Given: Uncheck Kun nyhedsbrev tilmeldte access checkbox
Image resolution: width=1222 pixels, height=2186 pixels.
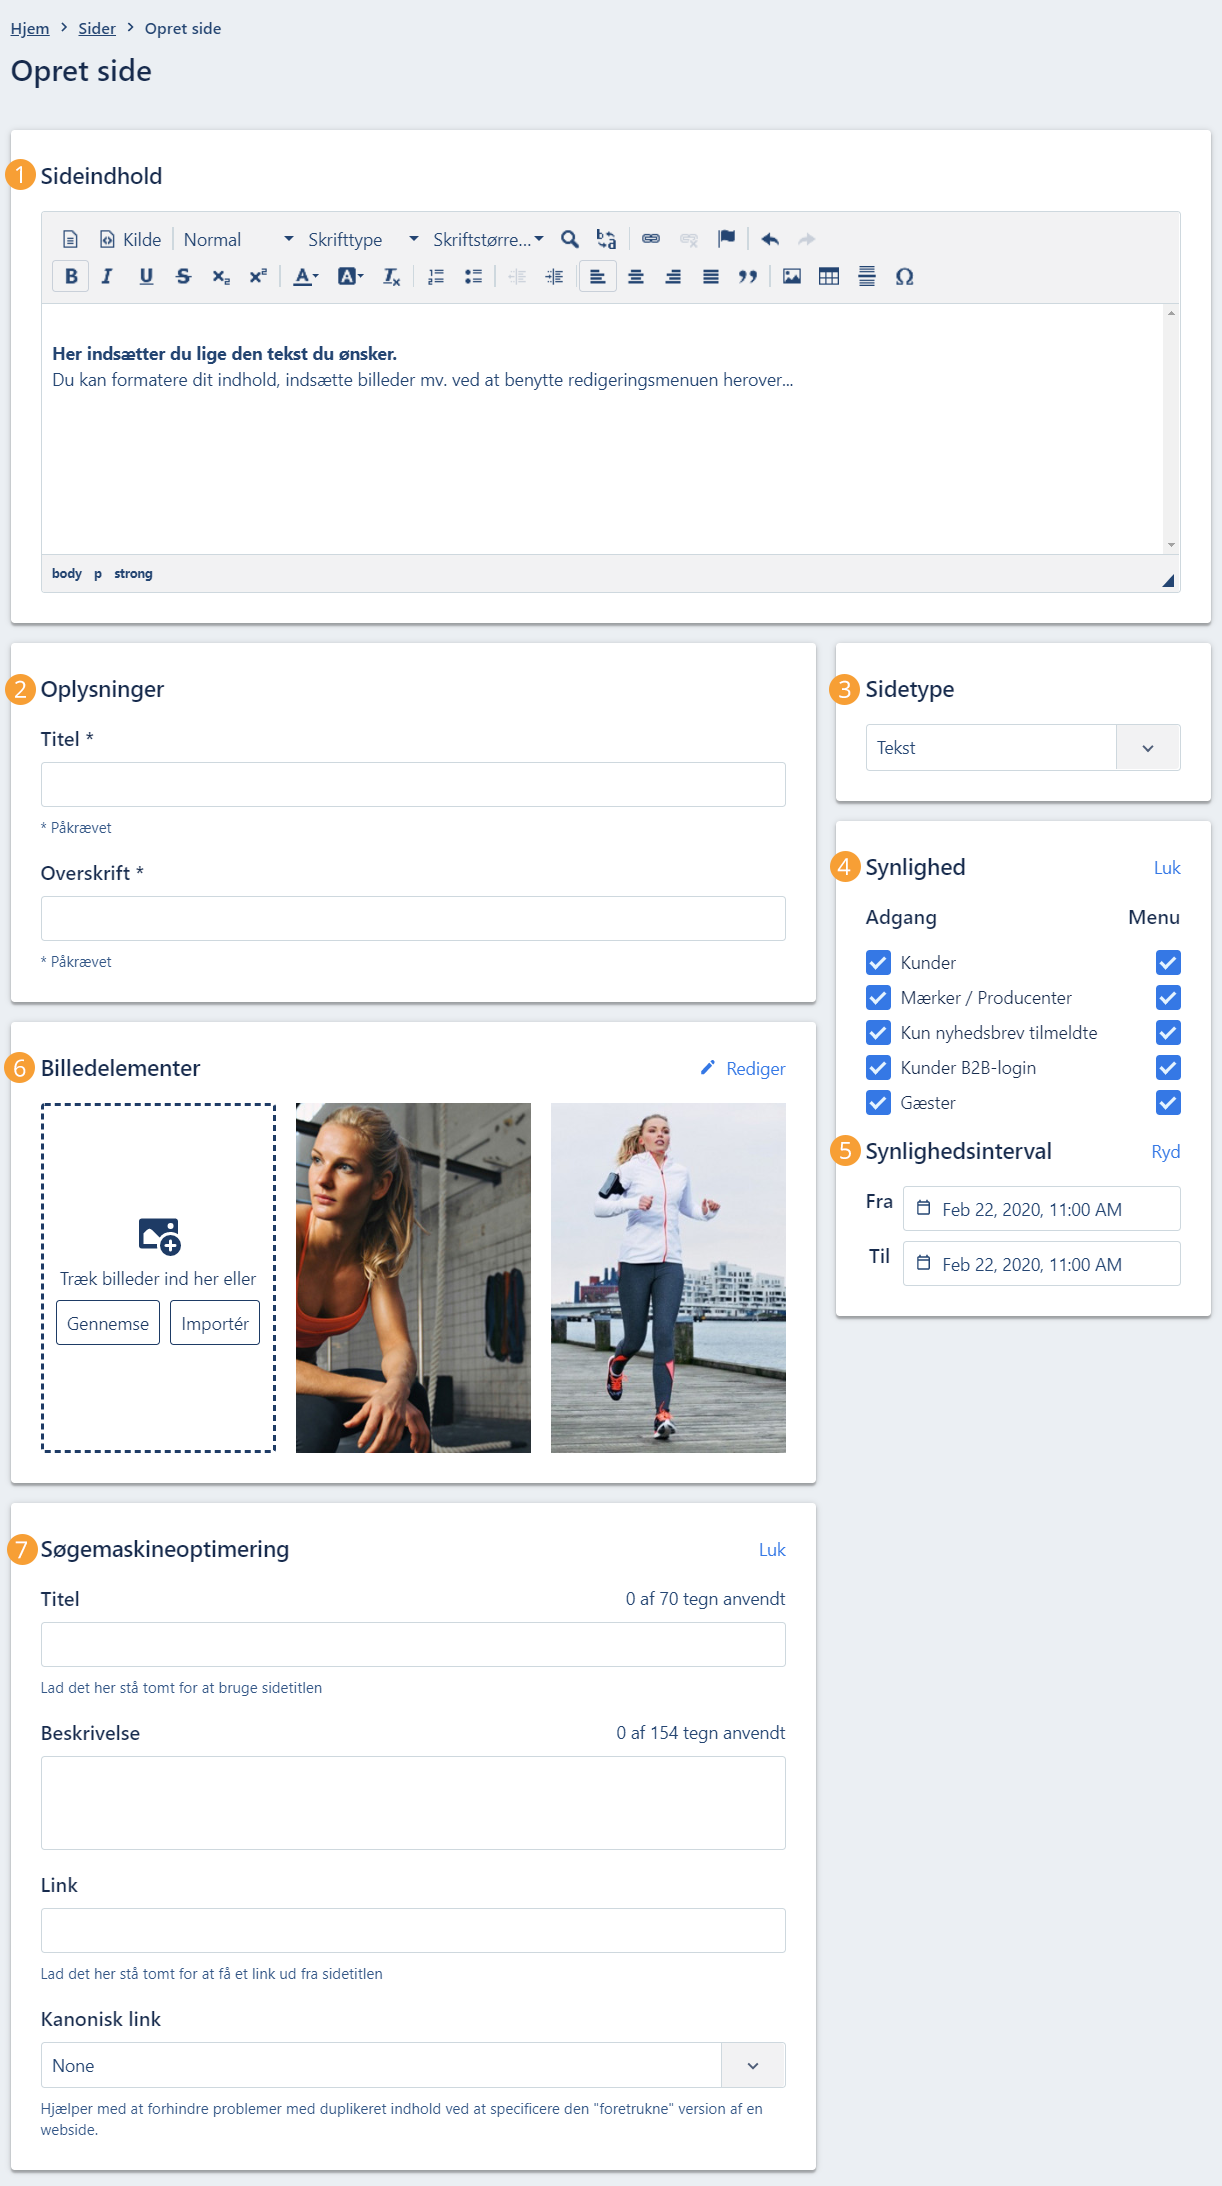Looking at the screenshot, I should pos(878,1033).
